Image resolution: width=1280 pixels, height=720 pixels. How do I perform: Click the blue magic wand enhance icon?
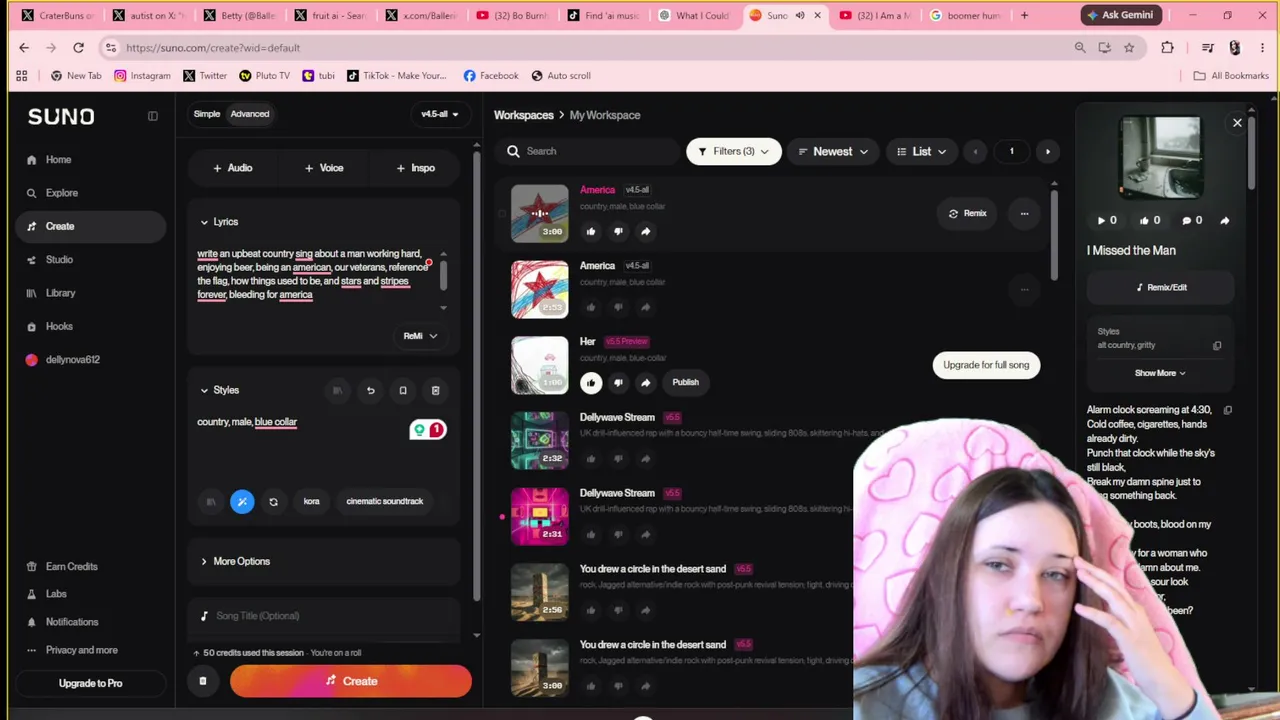tap(242, 502)
